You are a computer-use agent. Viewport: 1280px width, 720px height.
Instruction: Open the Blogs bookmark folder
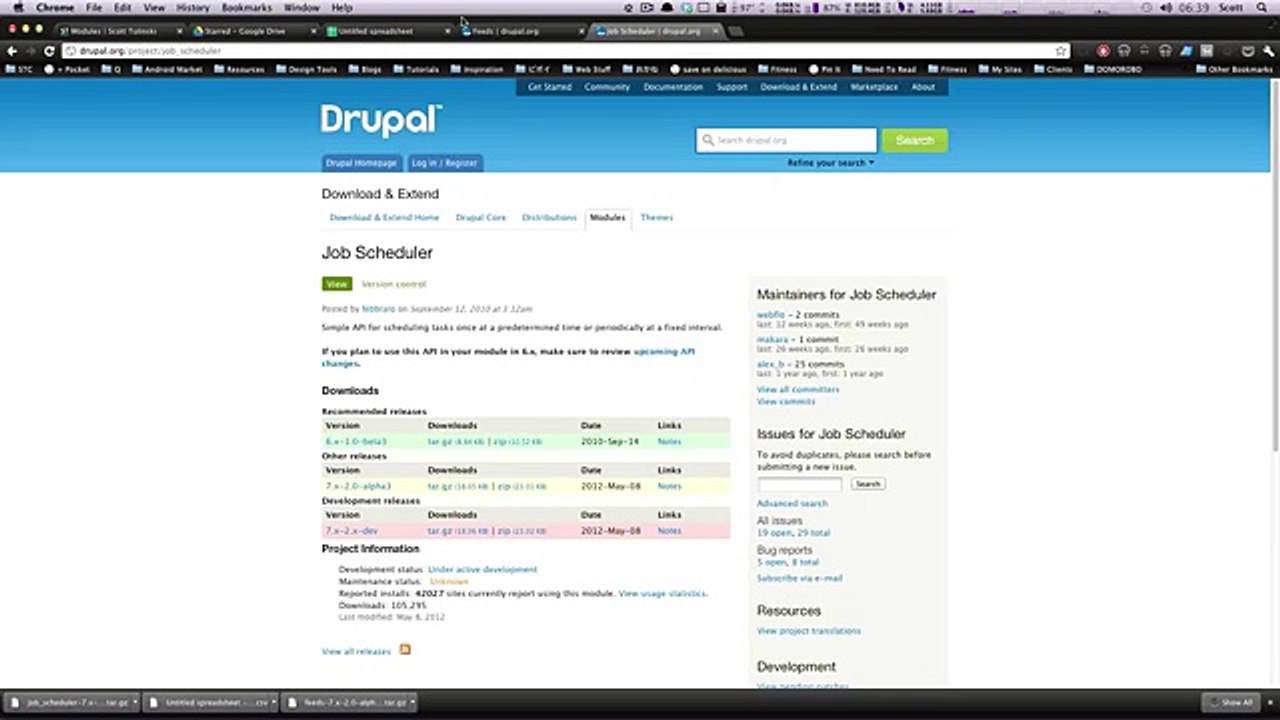click(x=364, y=70)
